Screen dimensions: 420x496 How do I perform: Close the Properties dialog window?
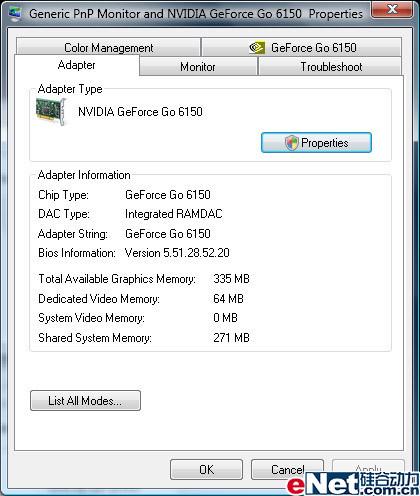click(x=393, y=9)
